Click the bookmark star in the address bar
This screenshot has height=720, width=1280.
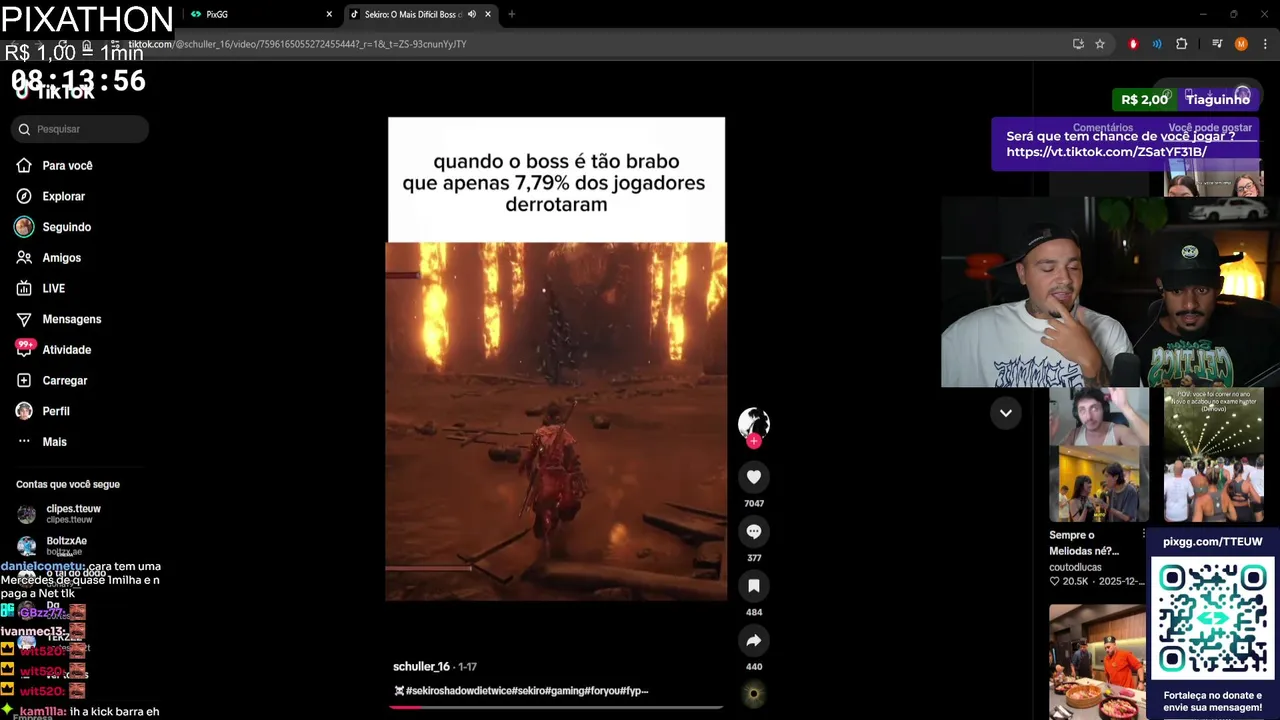(x=1100, y=44)
